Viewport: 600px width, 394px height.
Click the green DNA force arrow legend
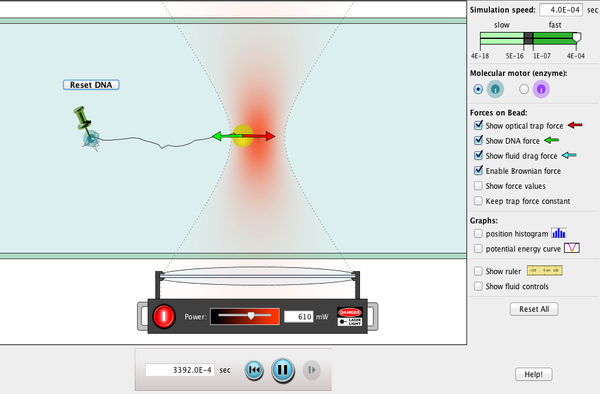tap(551, 140)
